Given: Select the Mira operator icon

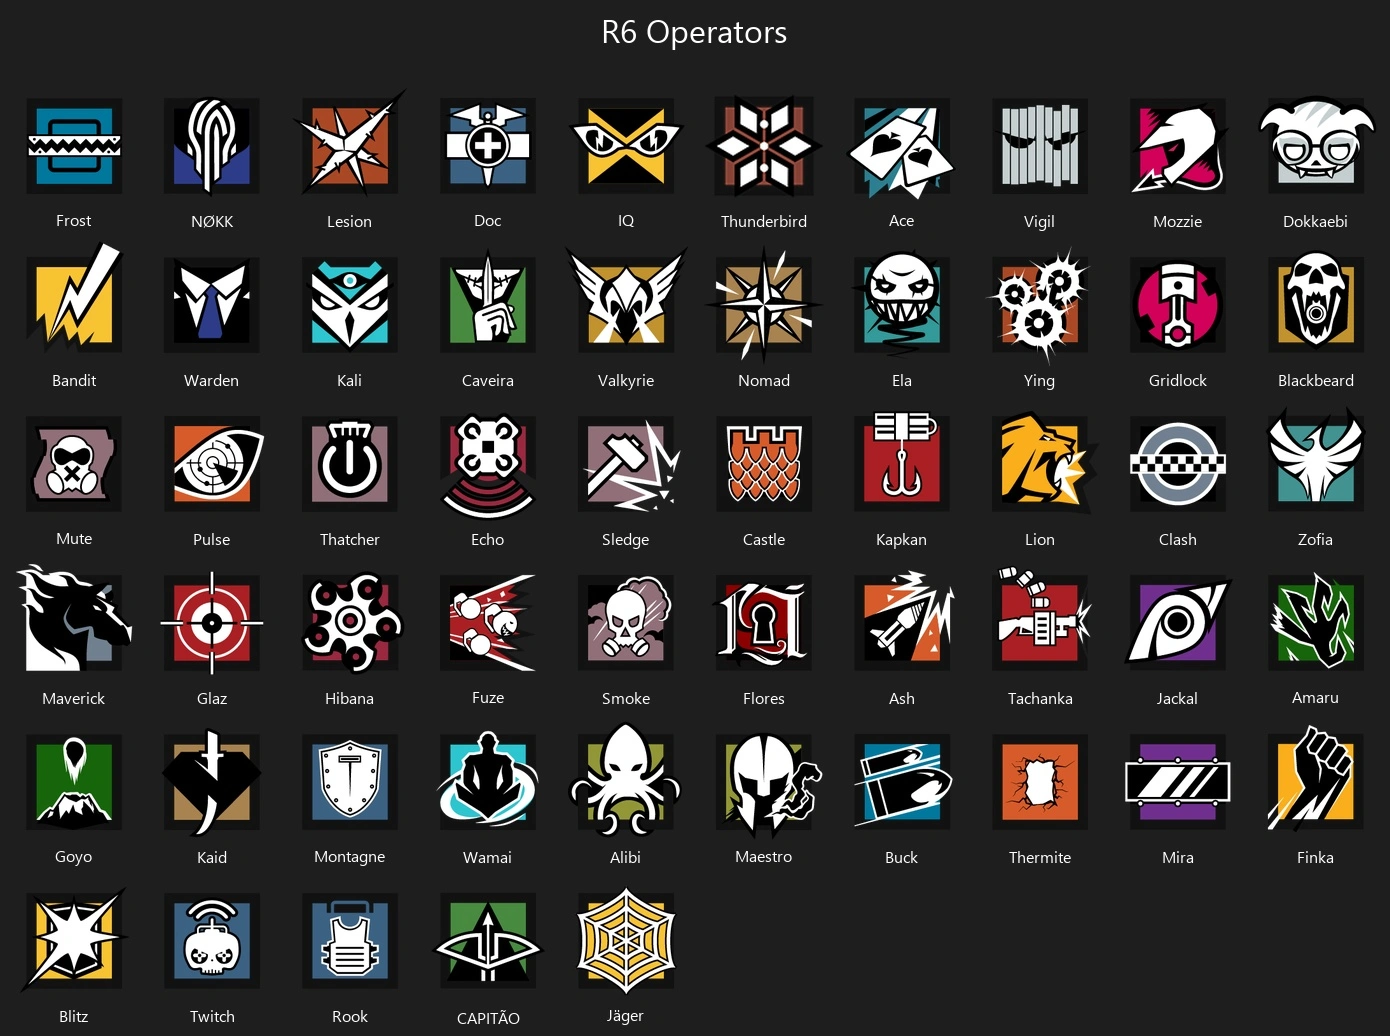Looking at the screenshot, I should [1178, 782].
